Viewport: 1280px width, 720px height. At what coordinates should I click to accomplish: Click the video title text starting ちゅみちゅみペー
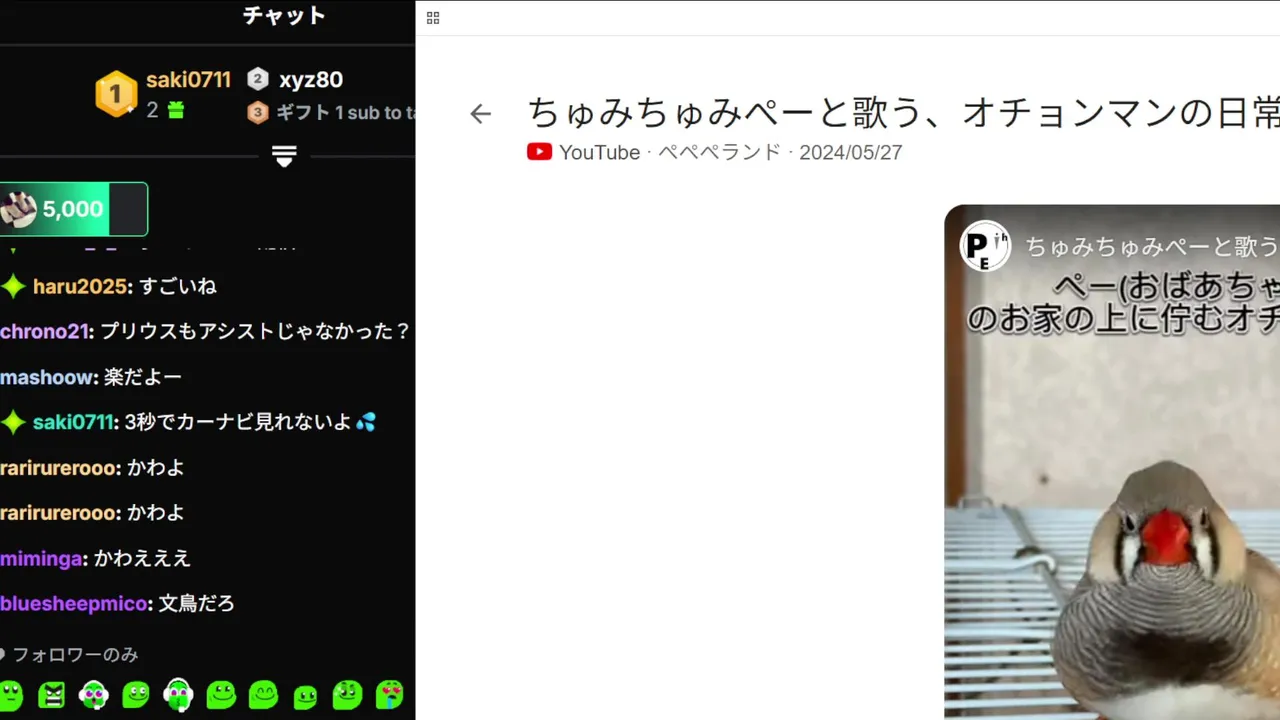[x=903, y=113]
